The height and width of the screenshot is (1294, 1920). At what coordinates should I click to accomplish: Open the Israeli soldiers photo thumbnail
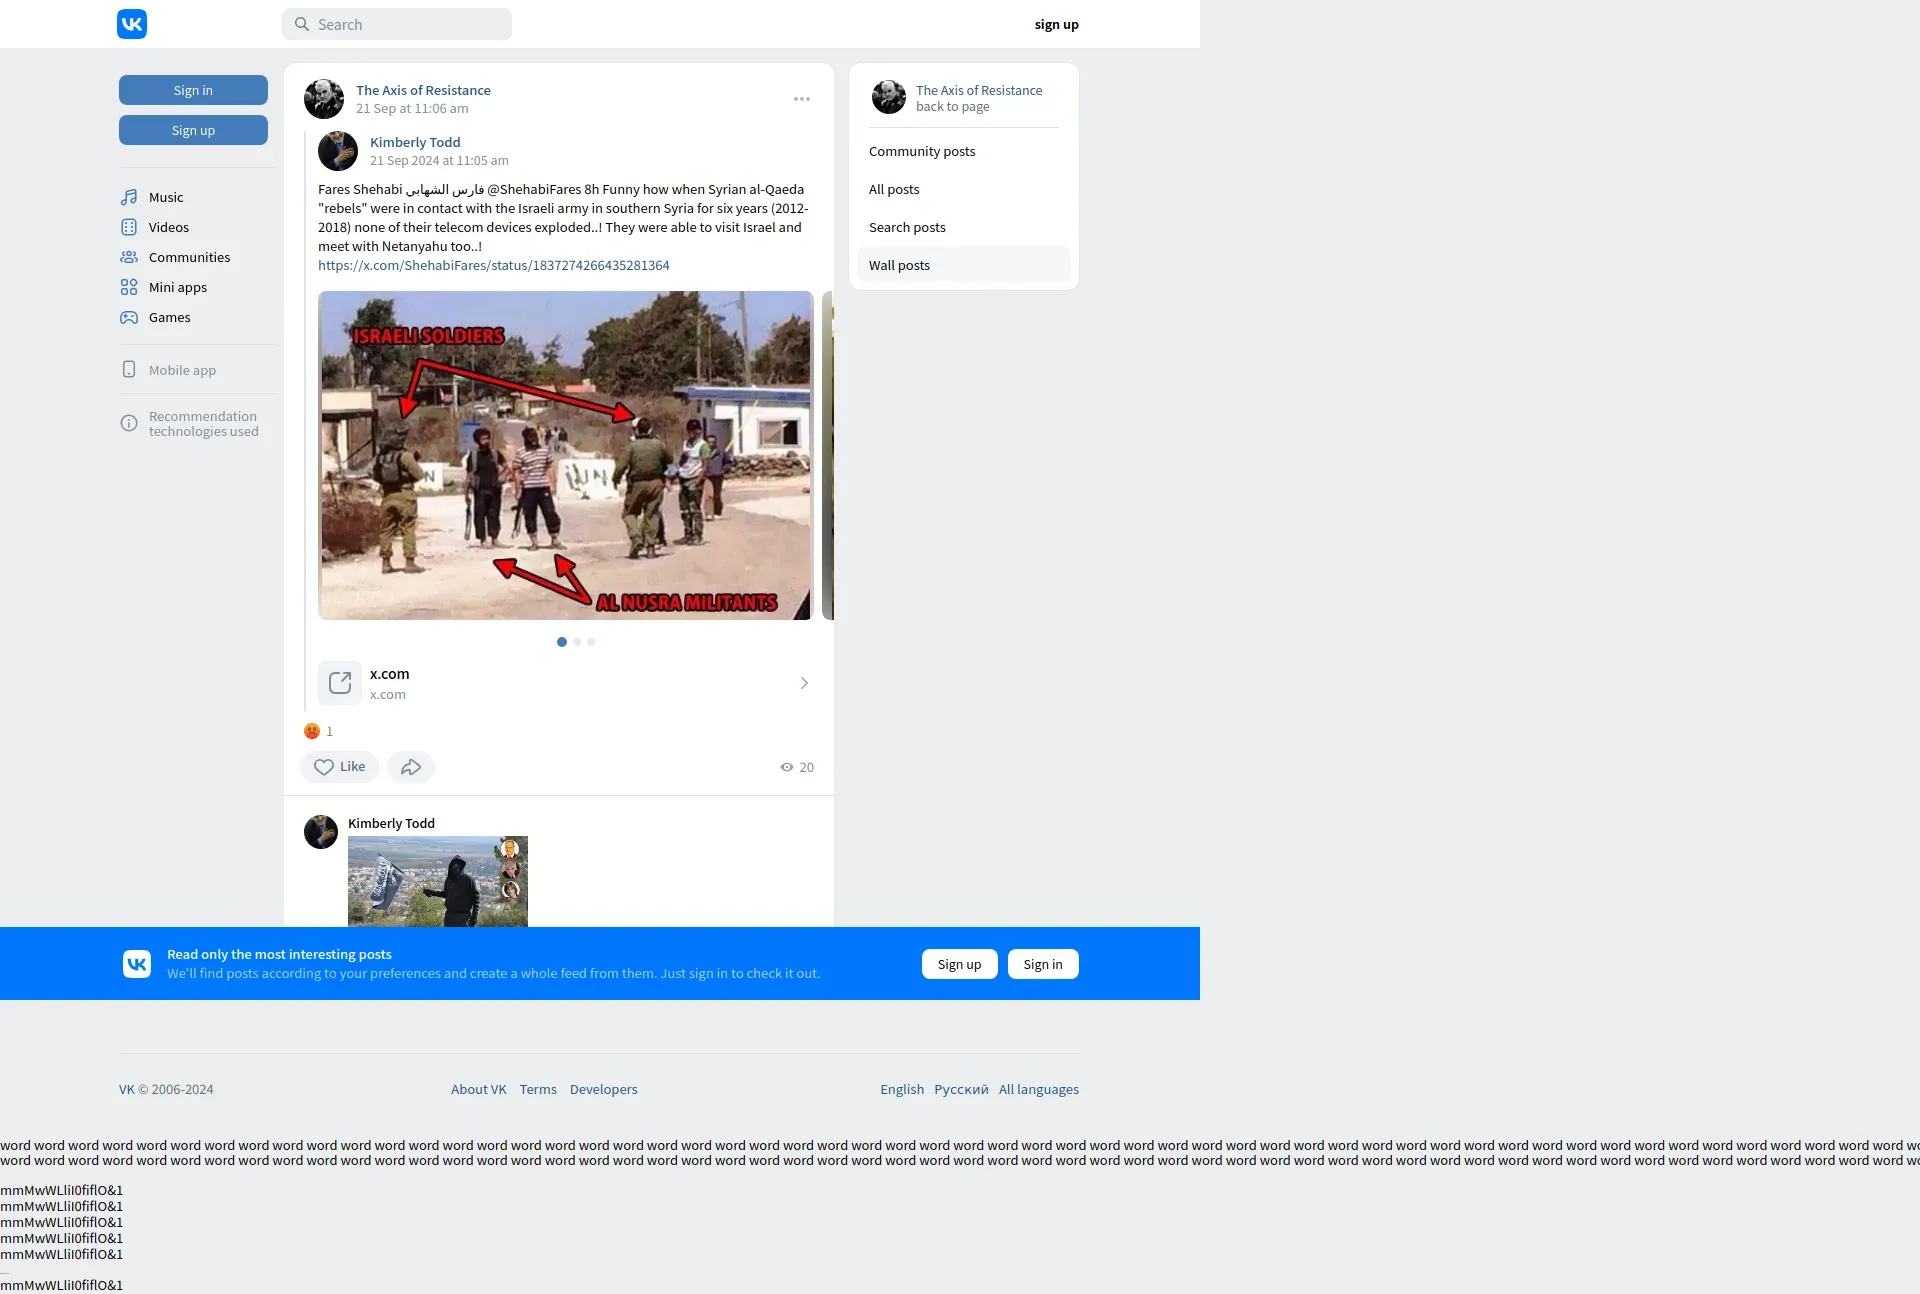click(x=566, y=455)
